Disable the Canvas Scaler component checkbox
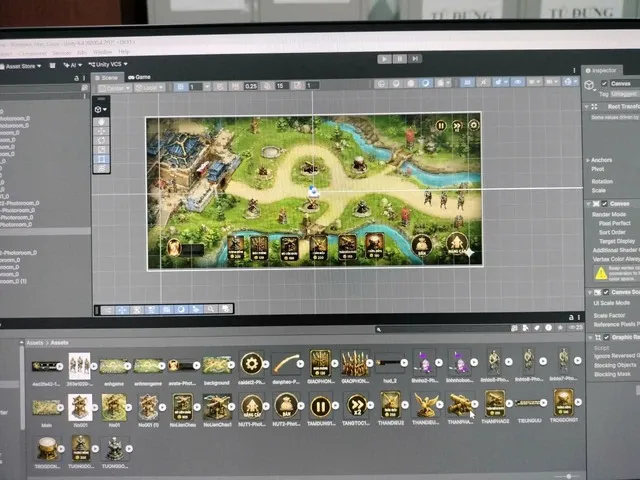 click(606, 292)
